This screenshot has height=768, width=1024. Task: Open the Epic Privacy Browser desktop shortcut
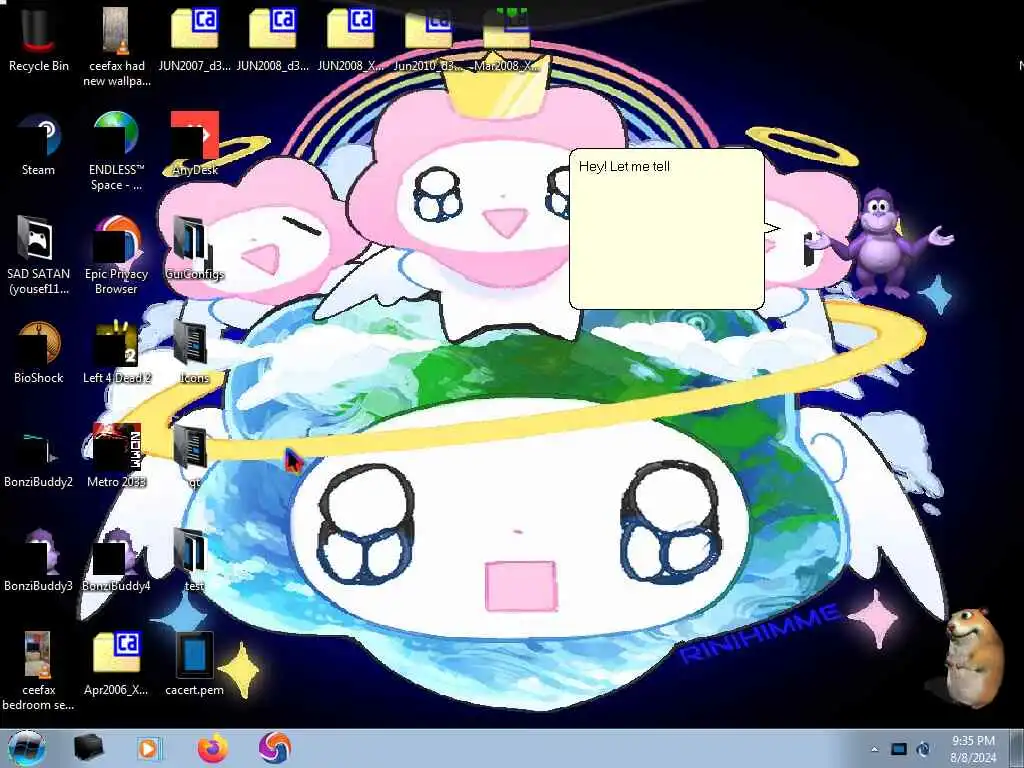[116, 255]
